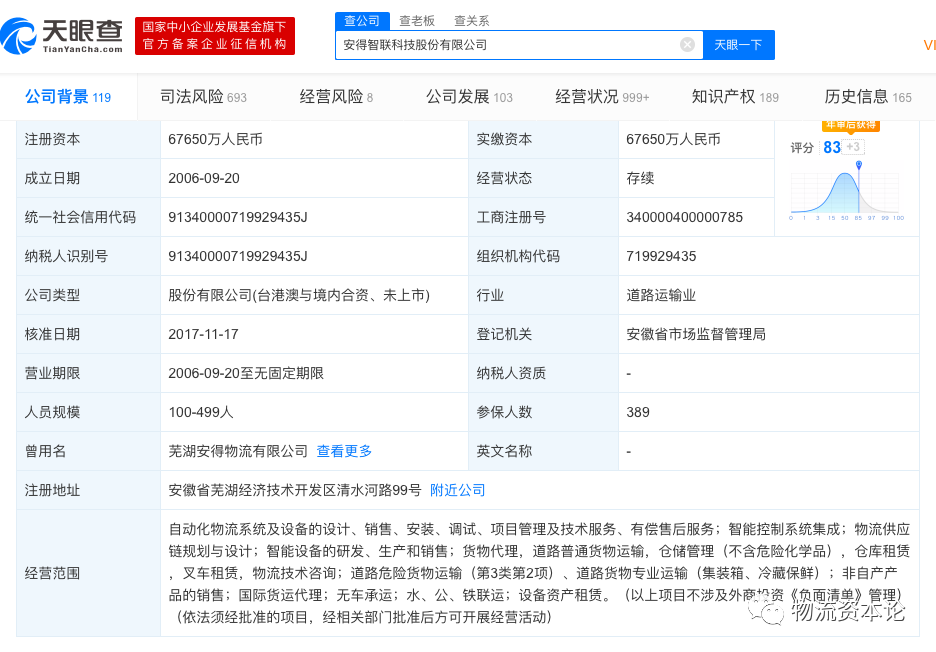Open the 历史信息 section tab
The height and width of the screenshot is (652, 936).
[x=868, y=97]
